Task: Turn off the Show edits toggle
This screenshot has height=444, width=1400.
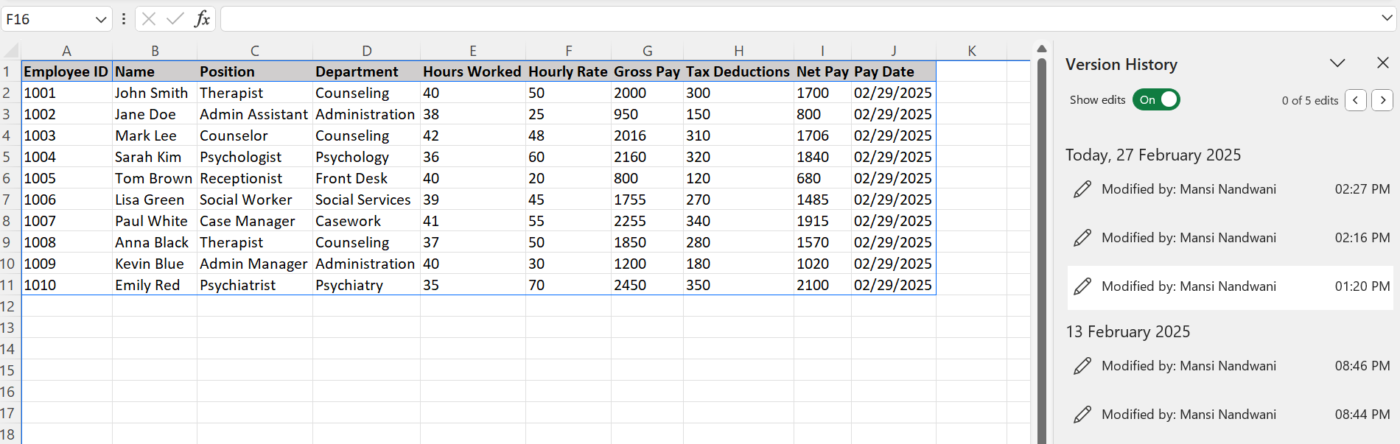Action: (x=1156, y=100)
